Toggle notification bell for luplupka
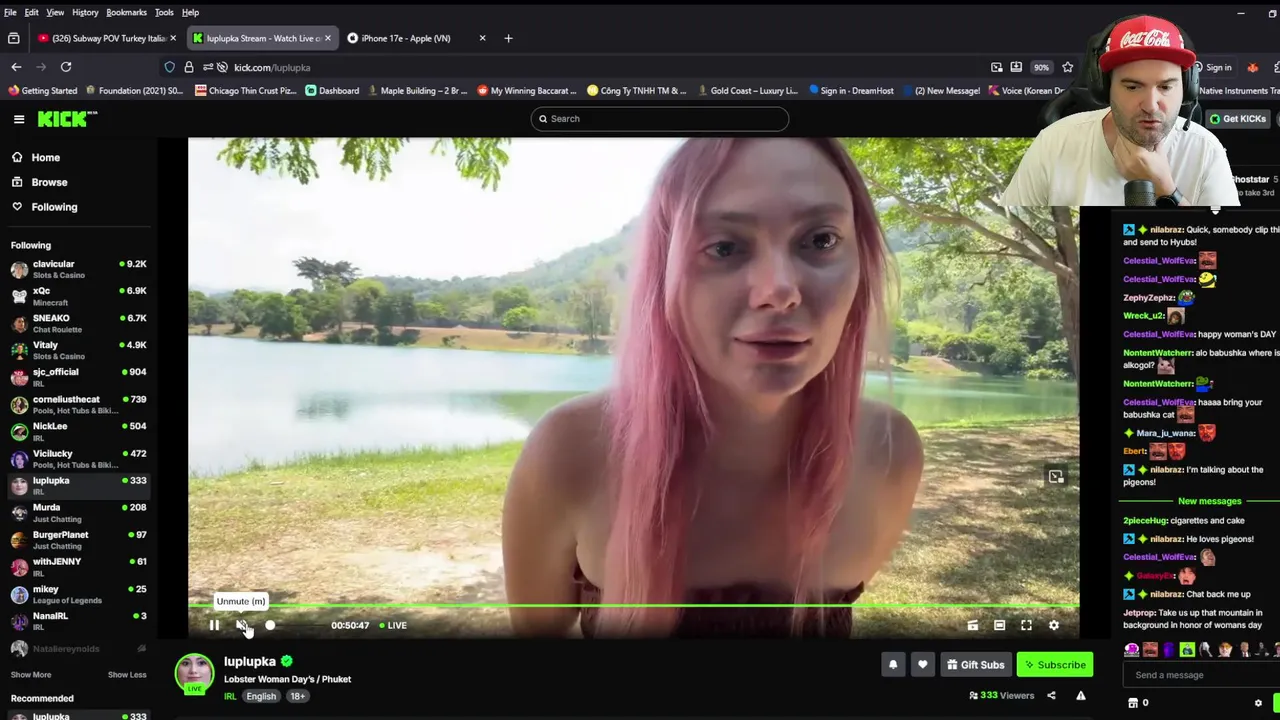Viewport: 1280px width, 720px height. [893, 664]
